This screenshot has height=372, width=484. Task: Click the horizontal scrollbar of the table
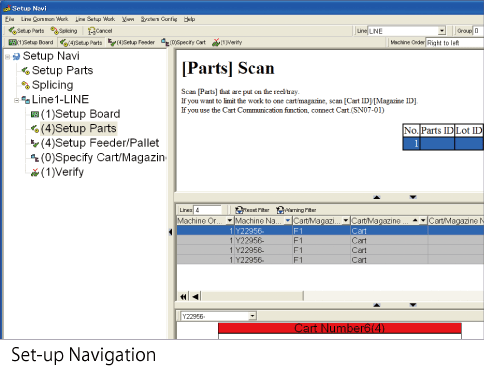tap(253, 296)
